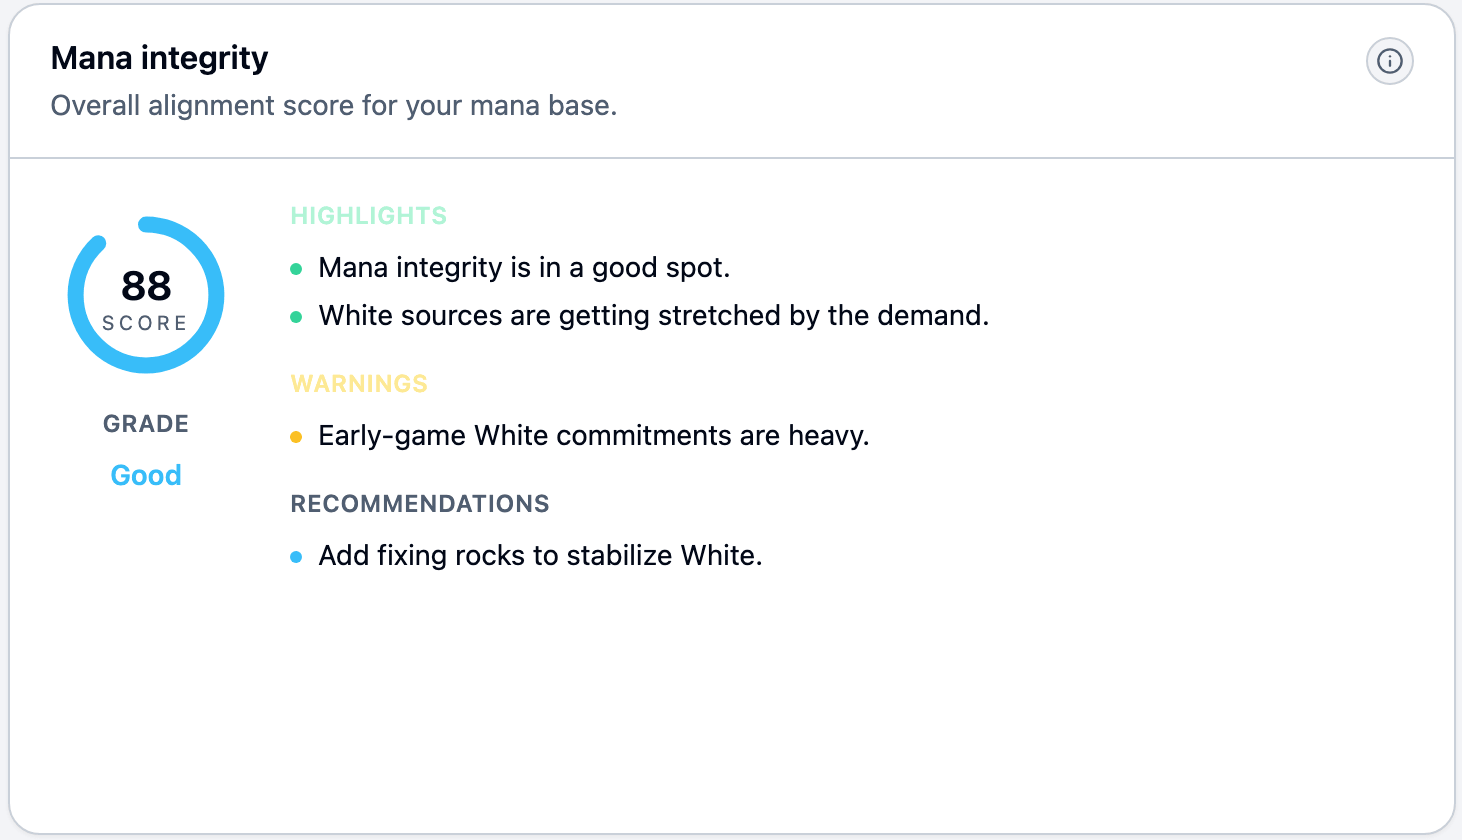Viewport: 1462px width, 840px height.
Task: Click the GRADE label heading
Action: tap(146, 424)
